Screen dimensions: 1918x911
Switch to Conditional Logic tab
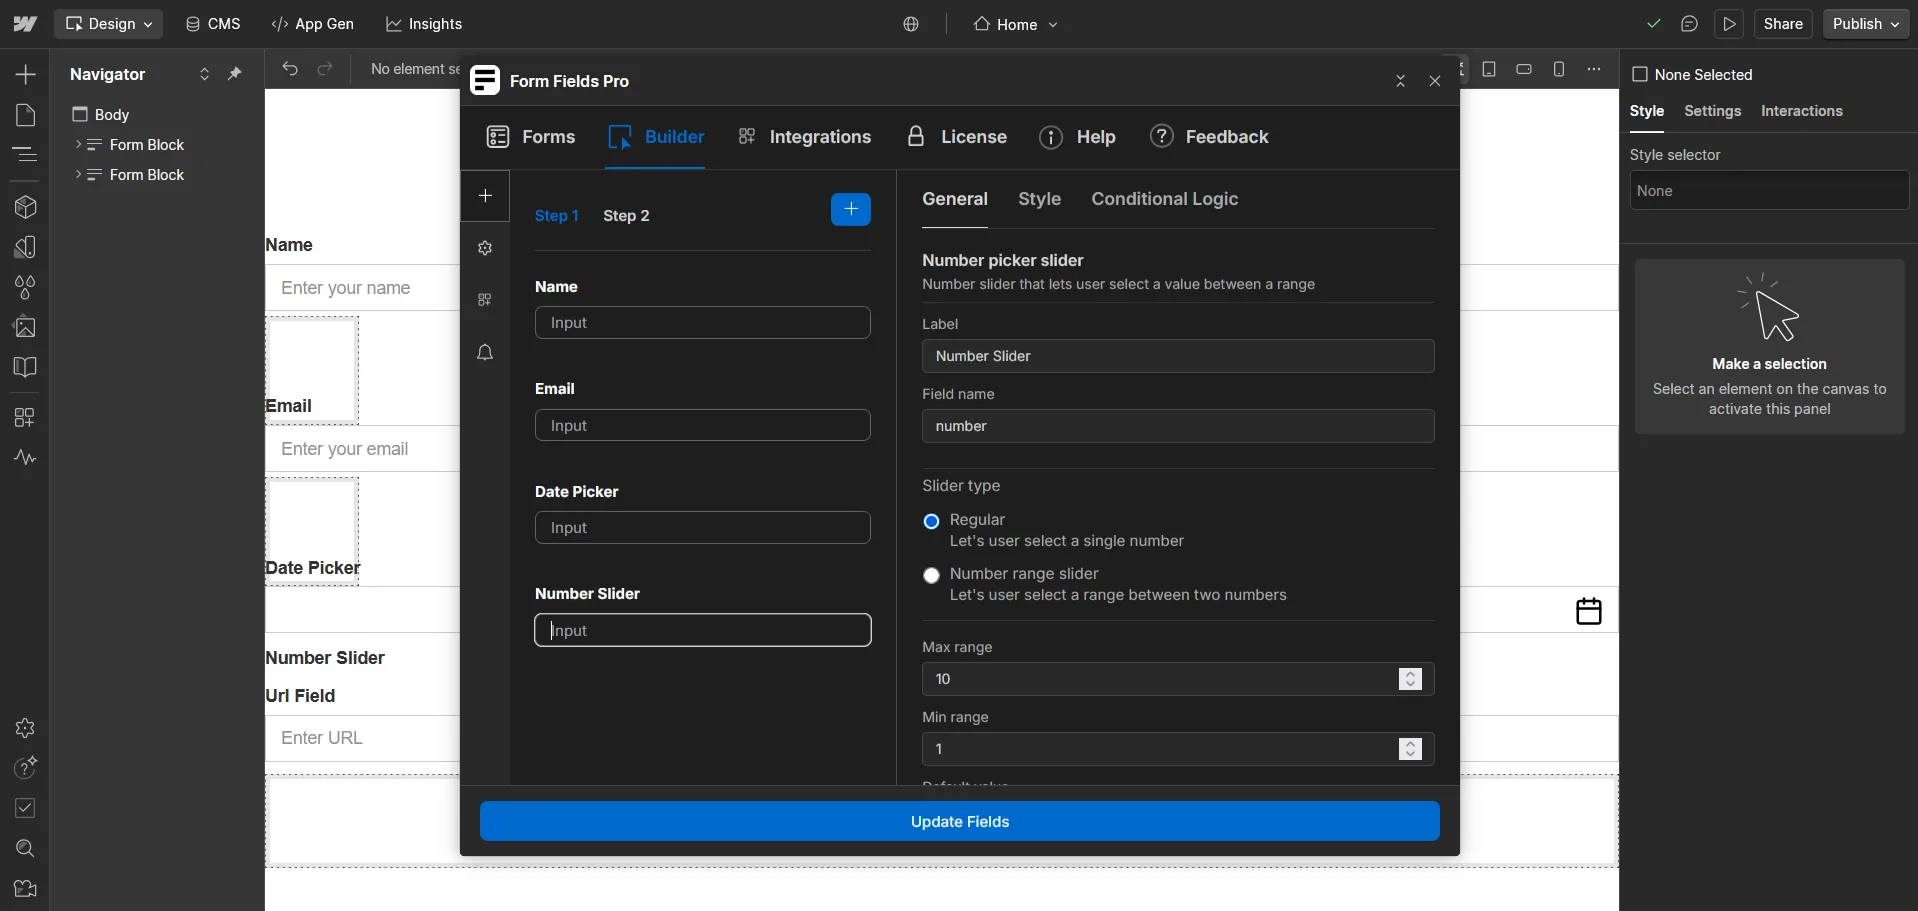click(1165, 199)
